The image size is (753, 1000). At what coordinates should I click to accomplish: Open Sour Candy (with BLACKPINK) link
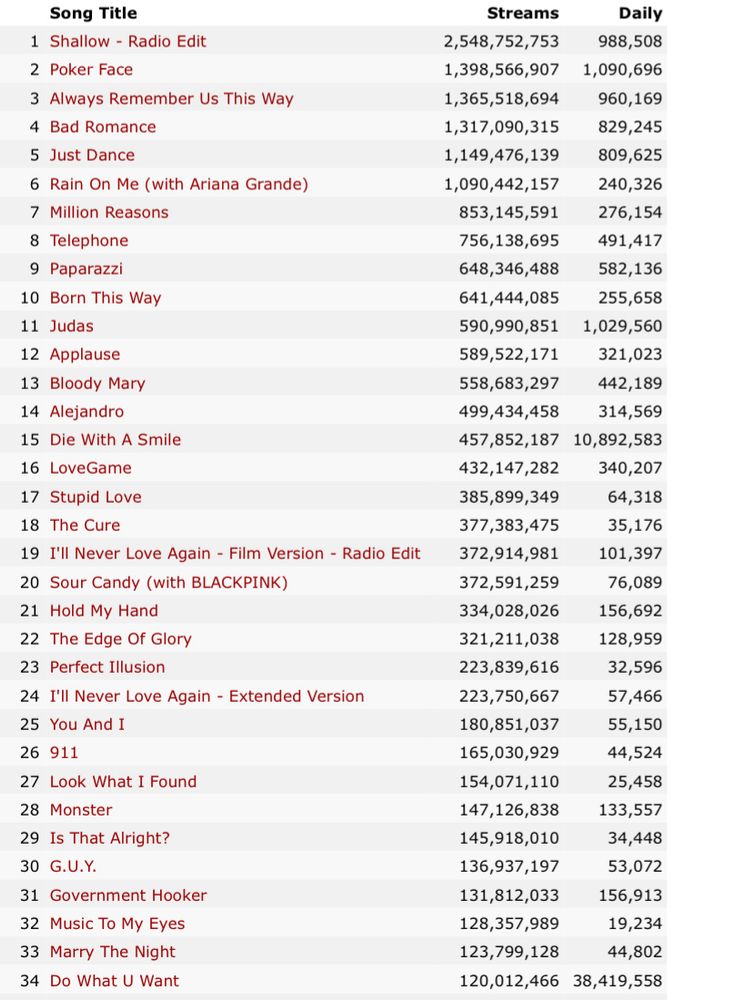click(169, 582)
